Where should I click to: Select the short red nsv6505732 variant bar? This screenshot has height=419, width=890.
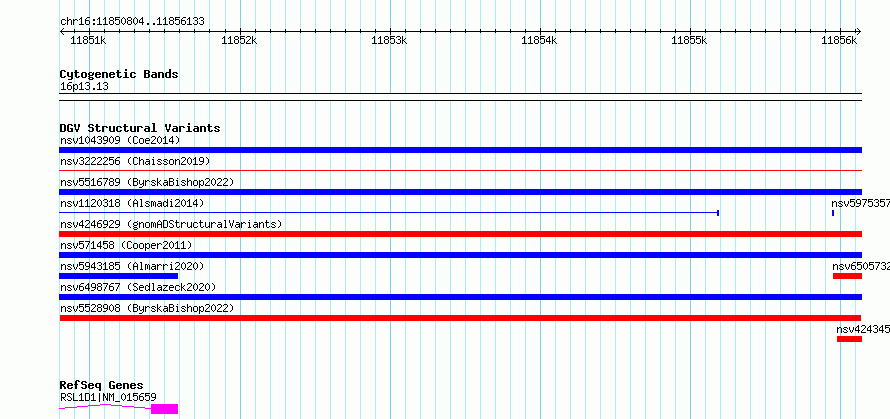click(847, 276)
